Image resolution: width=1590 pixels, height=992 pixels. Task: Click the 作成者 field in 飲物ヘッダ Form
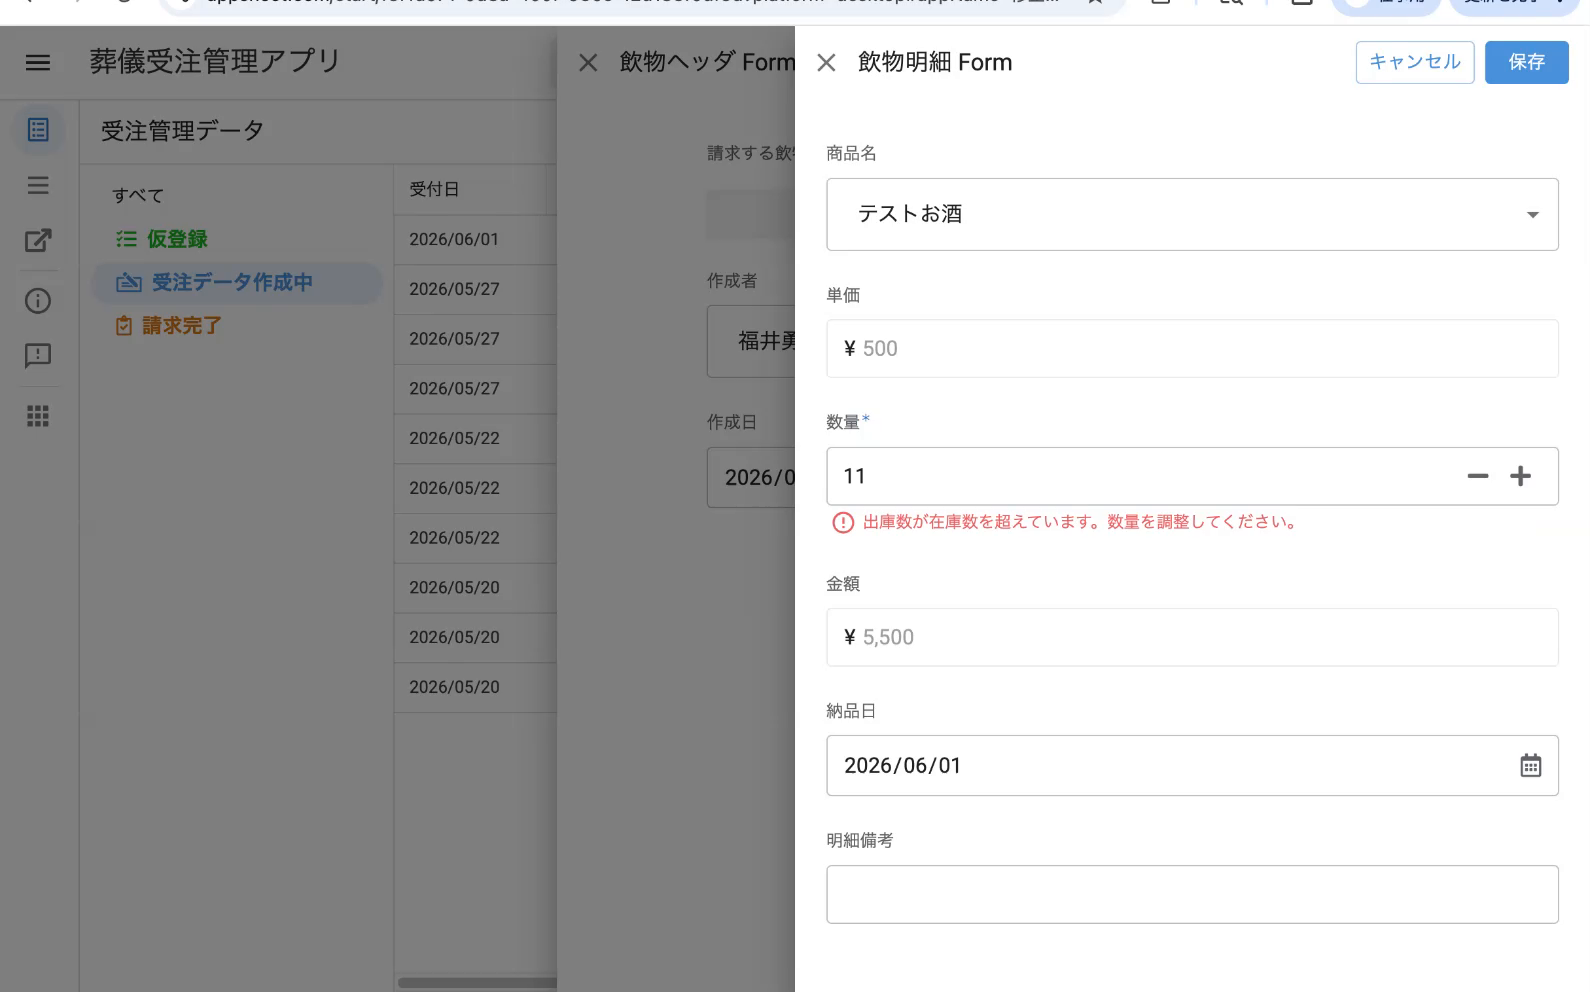tap(751, 341)
